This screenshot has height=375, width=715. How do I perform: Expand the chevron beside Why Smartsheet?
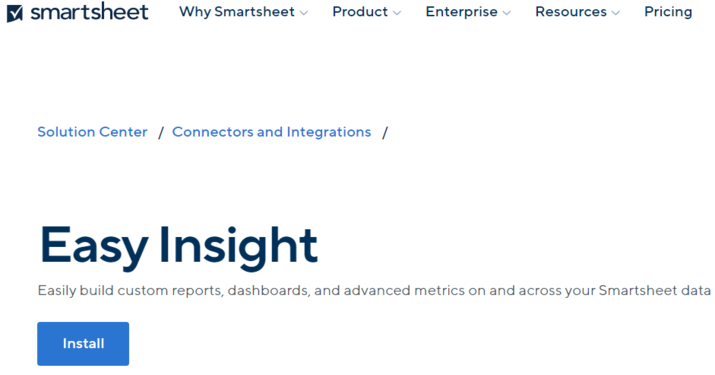tap(304, 13)
